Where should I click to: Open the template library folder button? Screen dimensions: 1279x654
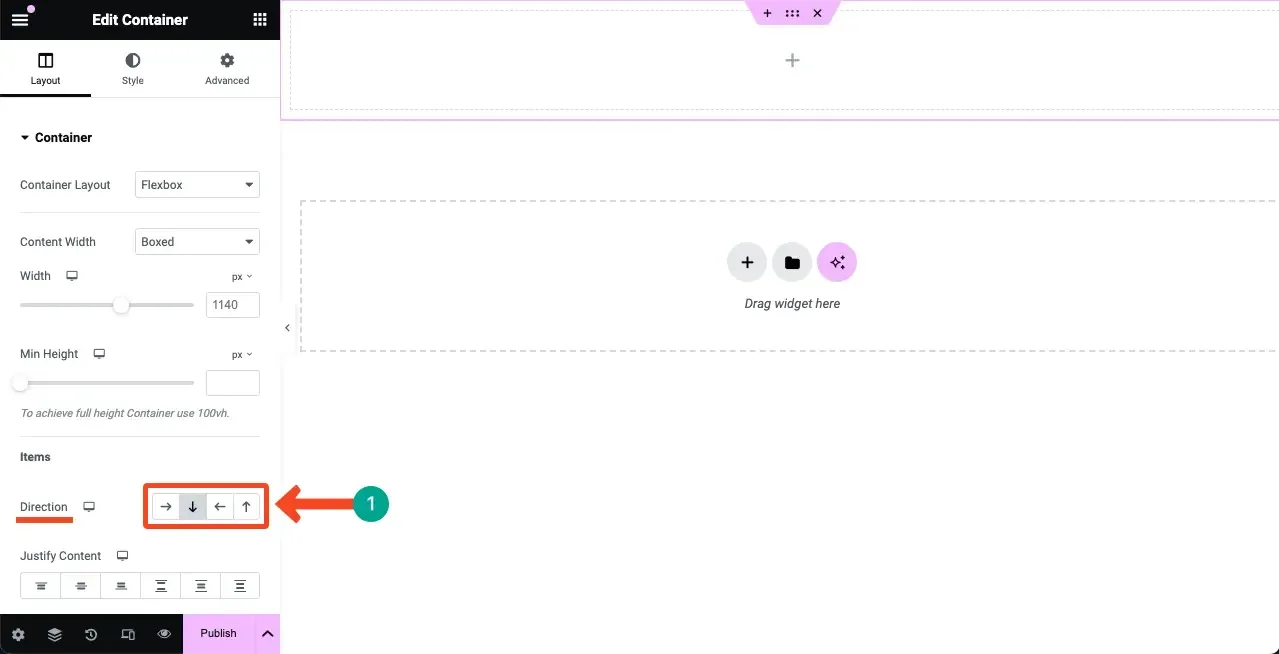(792, 263)
